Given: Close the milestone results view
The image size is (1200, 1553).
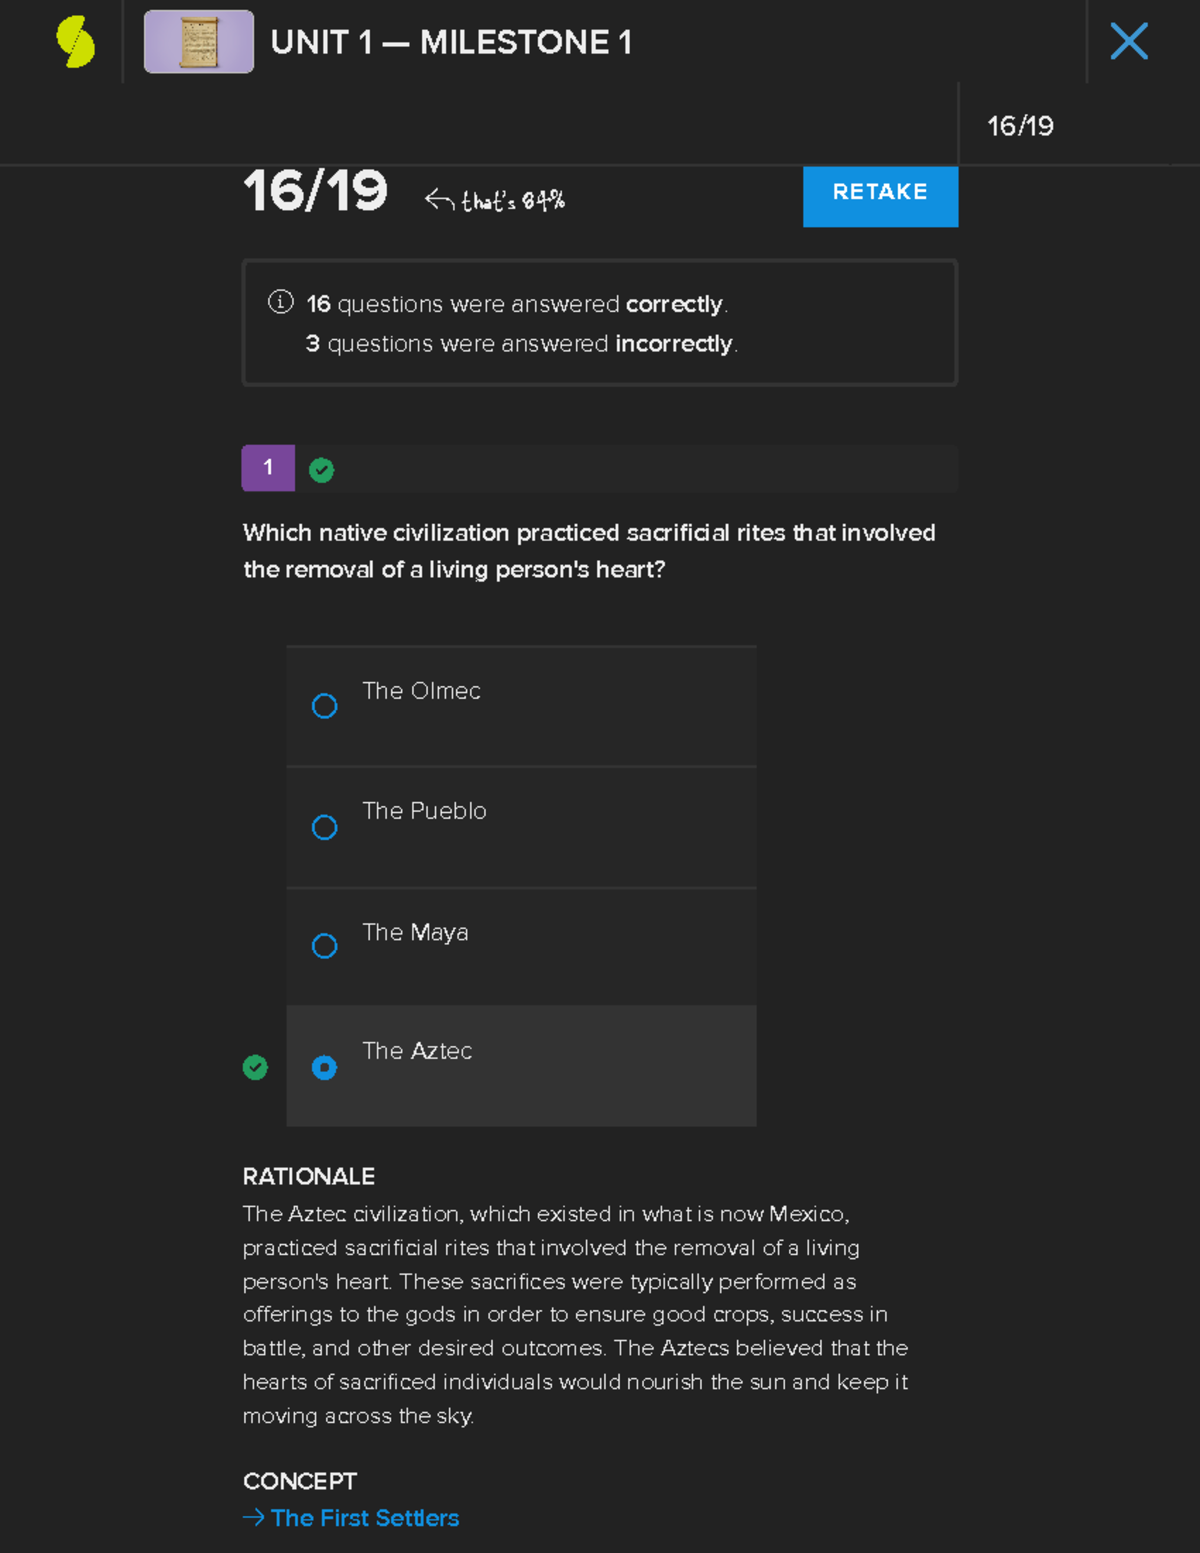Looking at the screenshot, I should coord(1129,42).
